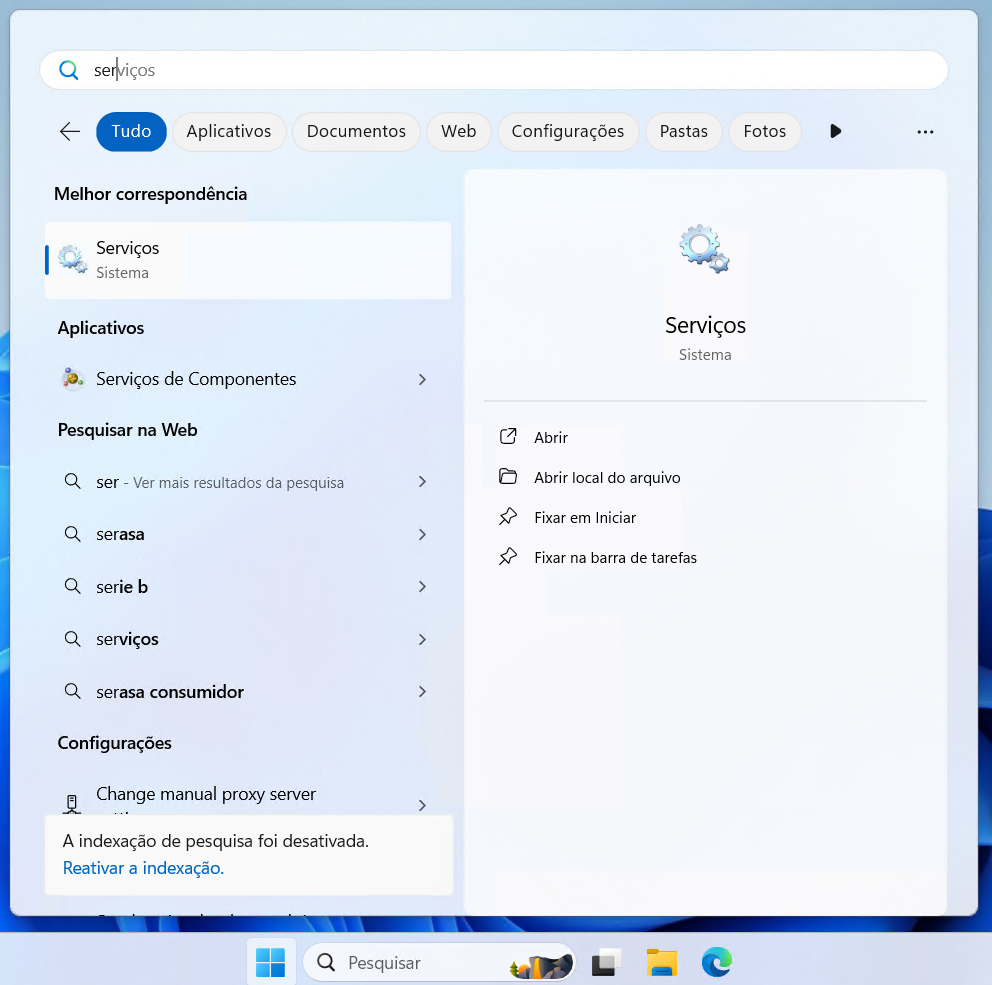Switch to the Web filter tab
Image resolution: width=992 pixels, height=985 pixels.
tap(459, 132)
